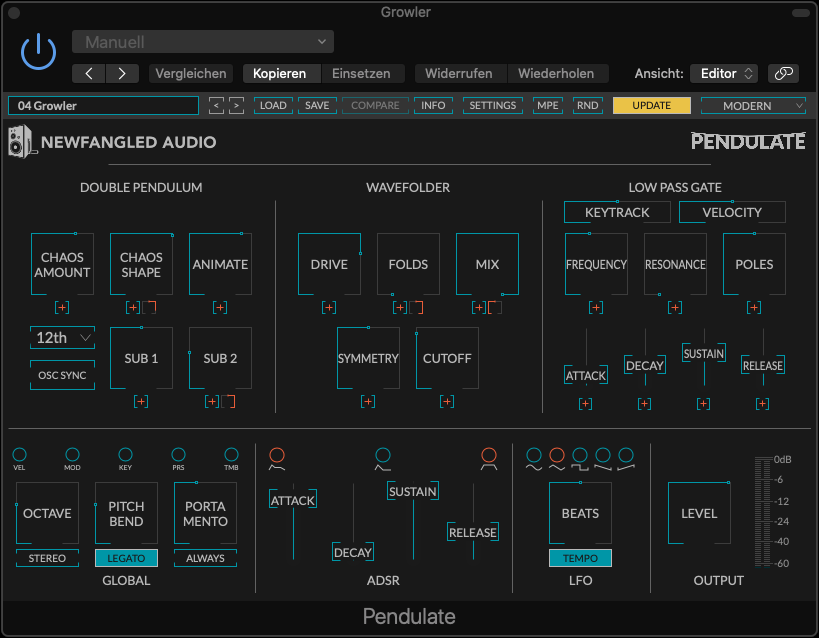Select the square wave LFO shape

557,455
